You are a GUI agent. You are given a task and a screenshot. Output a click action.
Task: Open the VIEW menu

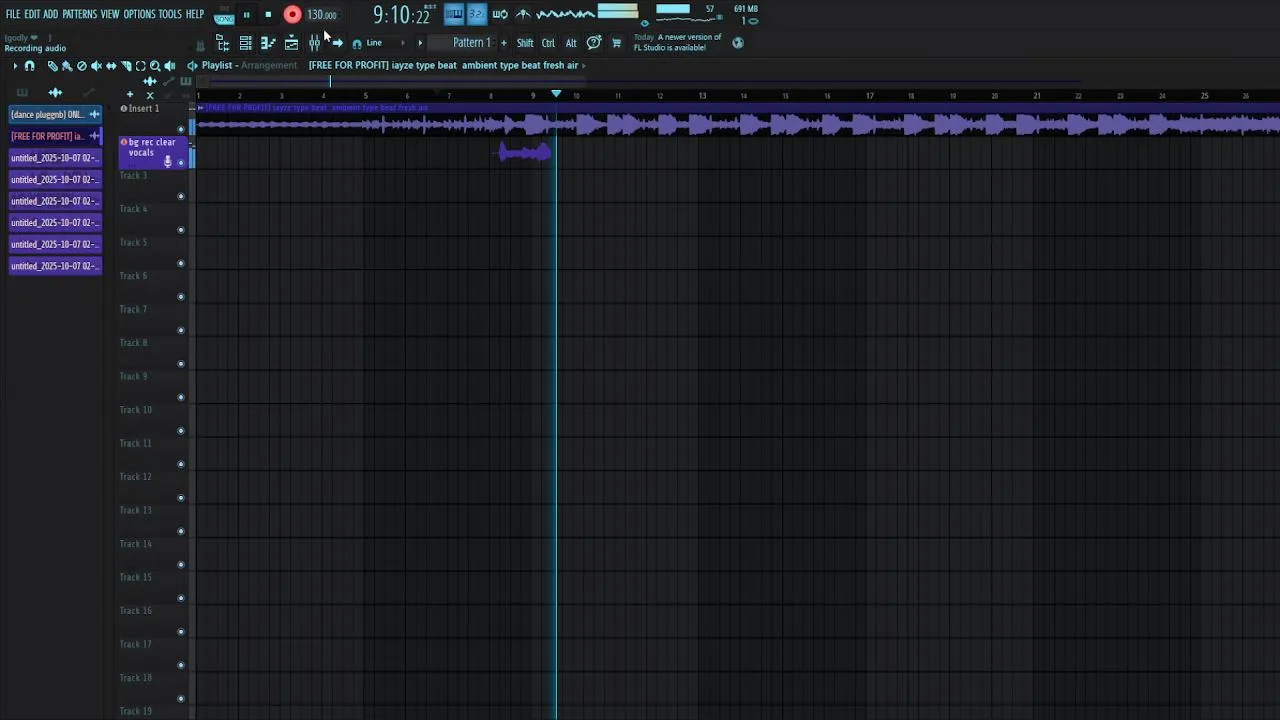[110, 14]
